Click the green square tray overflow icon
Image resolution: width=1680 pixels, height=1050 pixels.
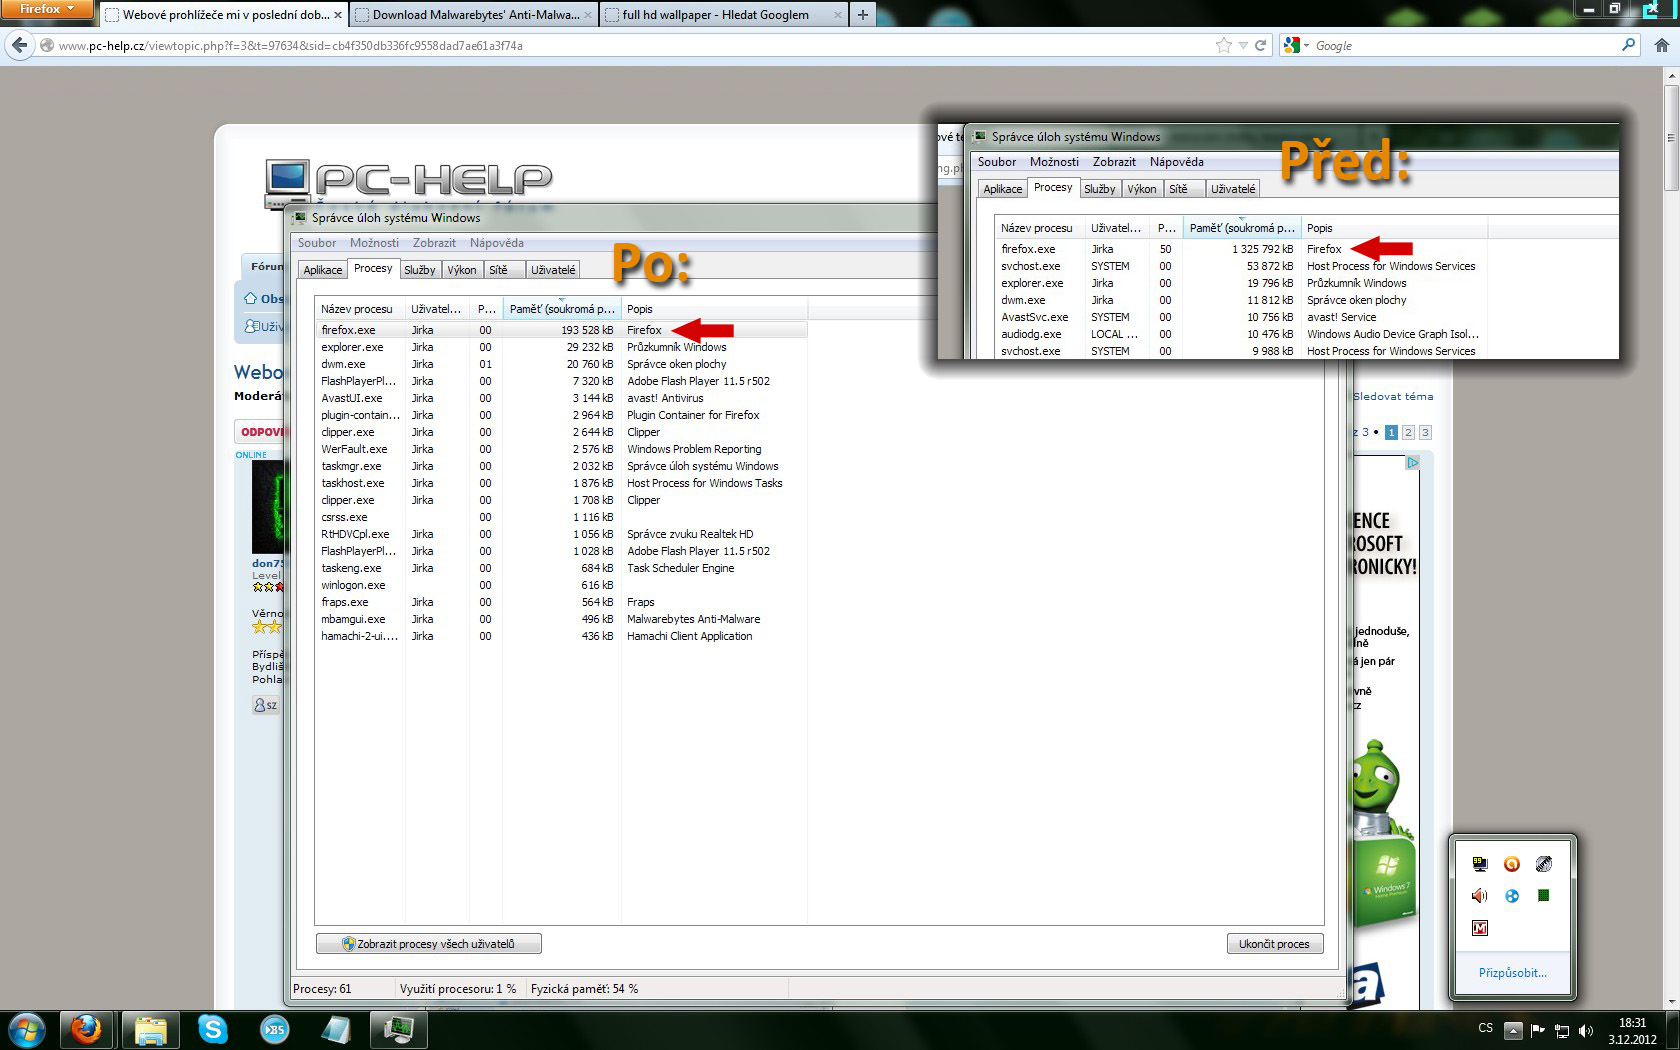tap(1544, 896)
